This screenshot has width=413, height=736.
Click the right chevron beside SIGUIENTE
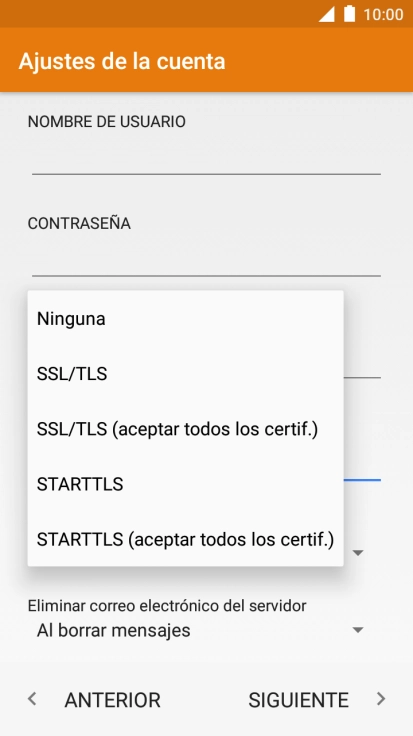pos(381,699)
